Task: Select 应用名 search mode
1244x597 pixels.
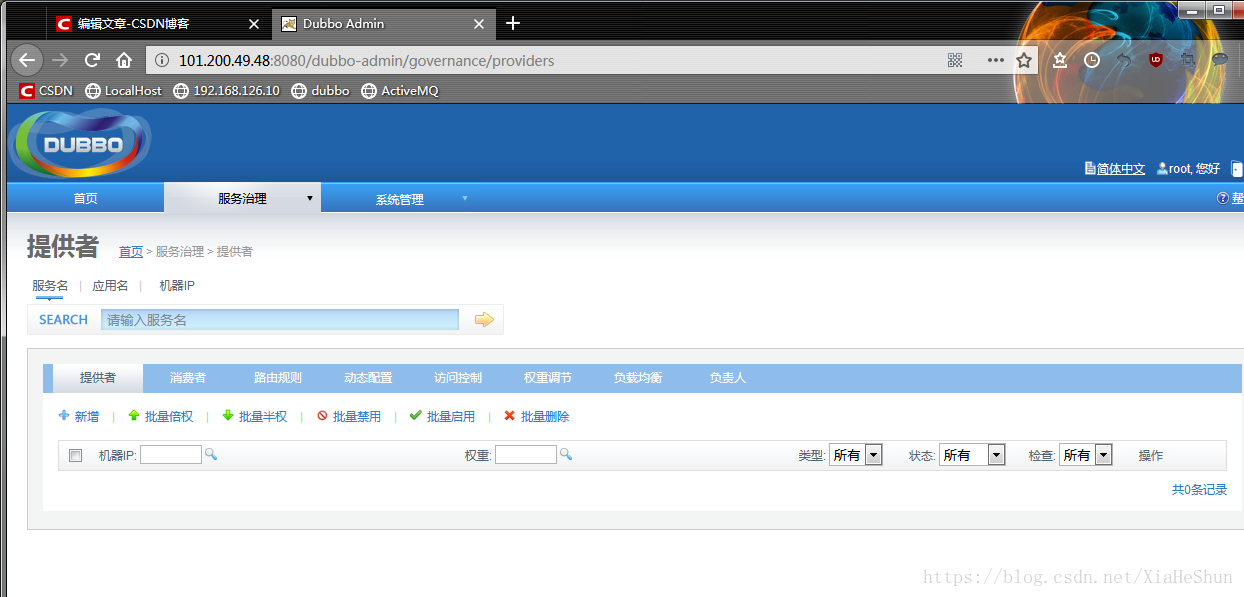Action: (110, 286)
